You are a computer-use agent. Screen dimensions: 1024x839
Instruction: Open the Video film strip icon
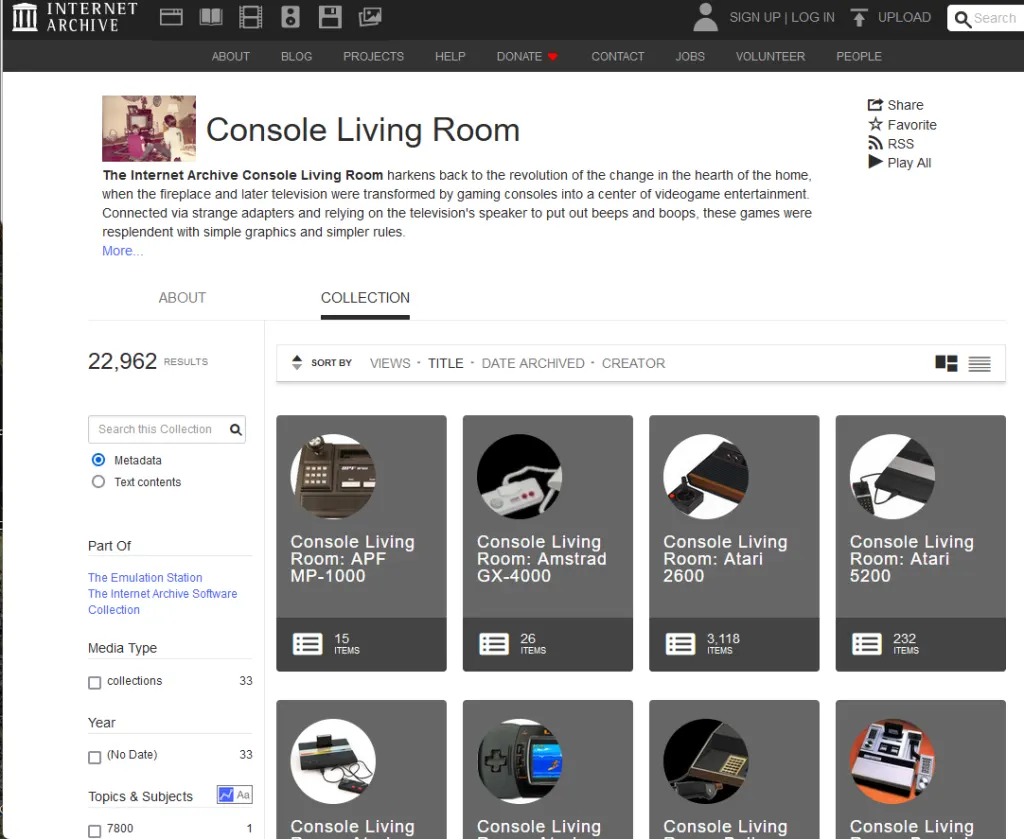coord(251,17)
